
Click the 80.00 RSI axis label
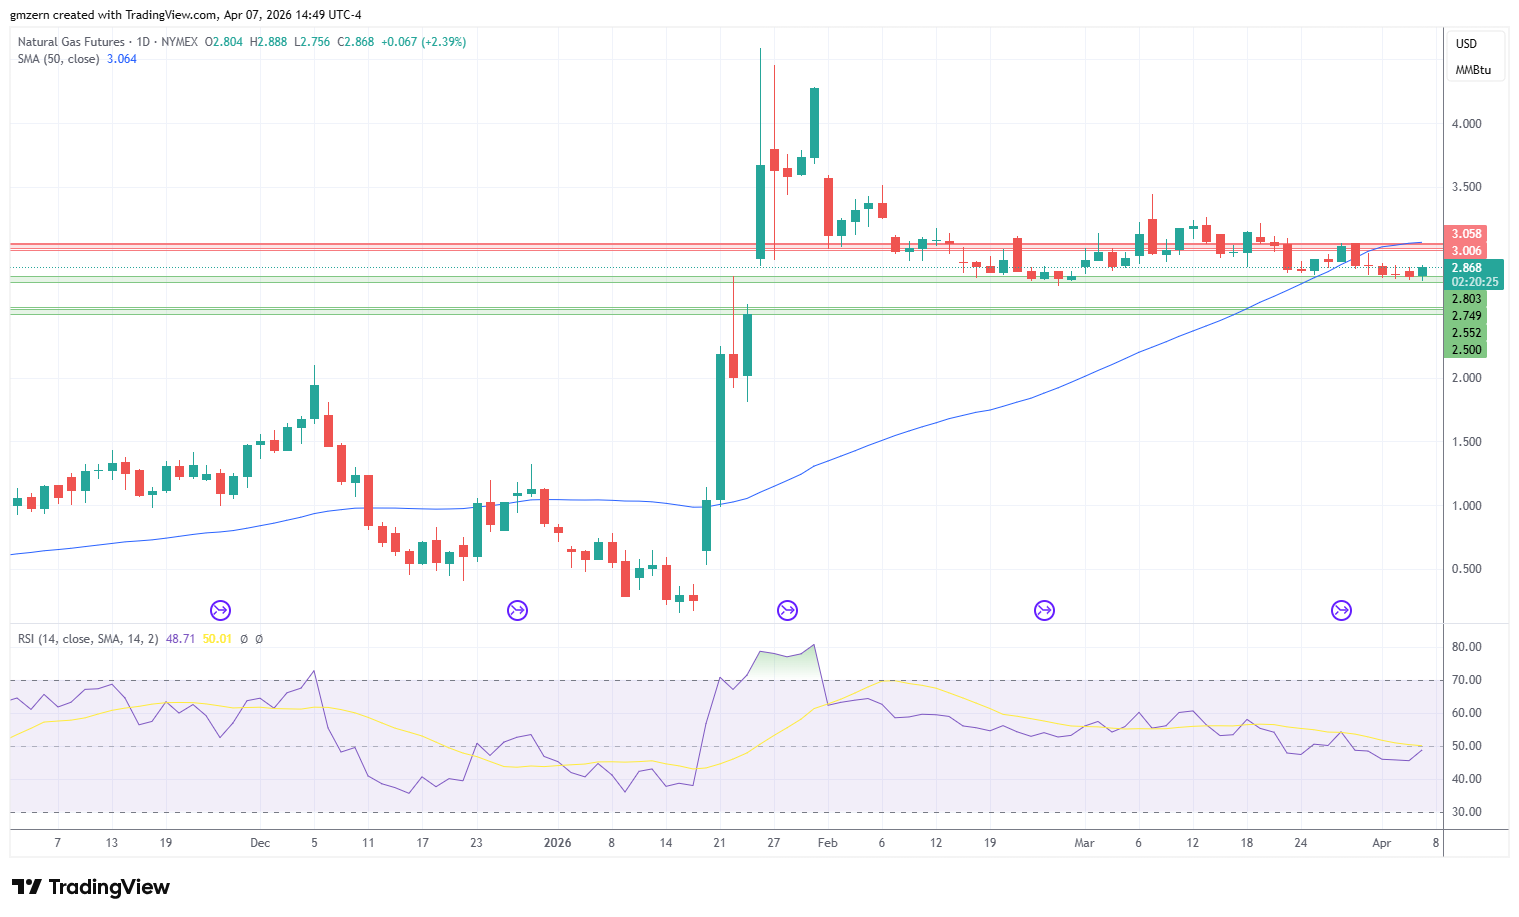pos(1467,647)
